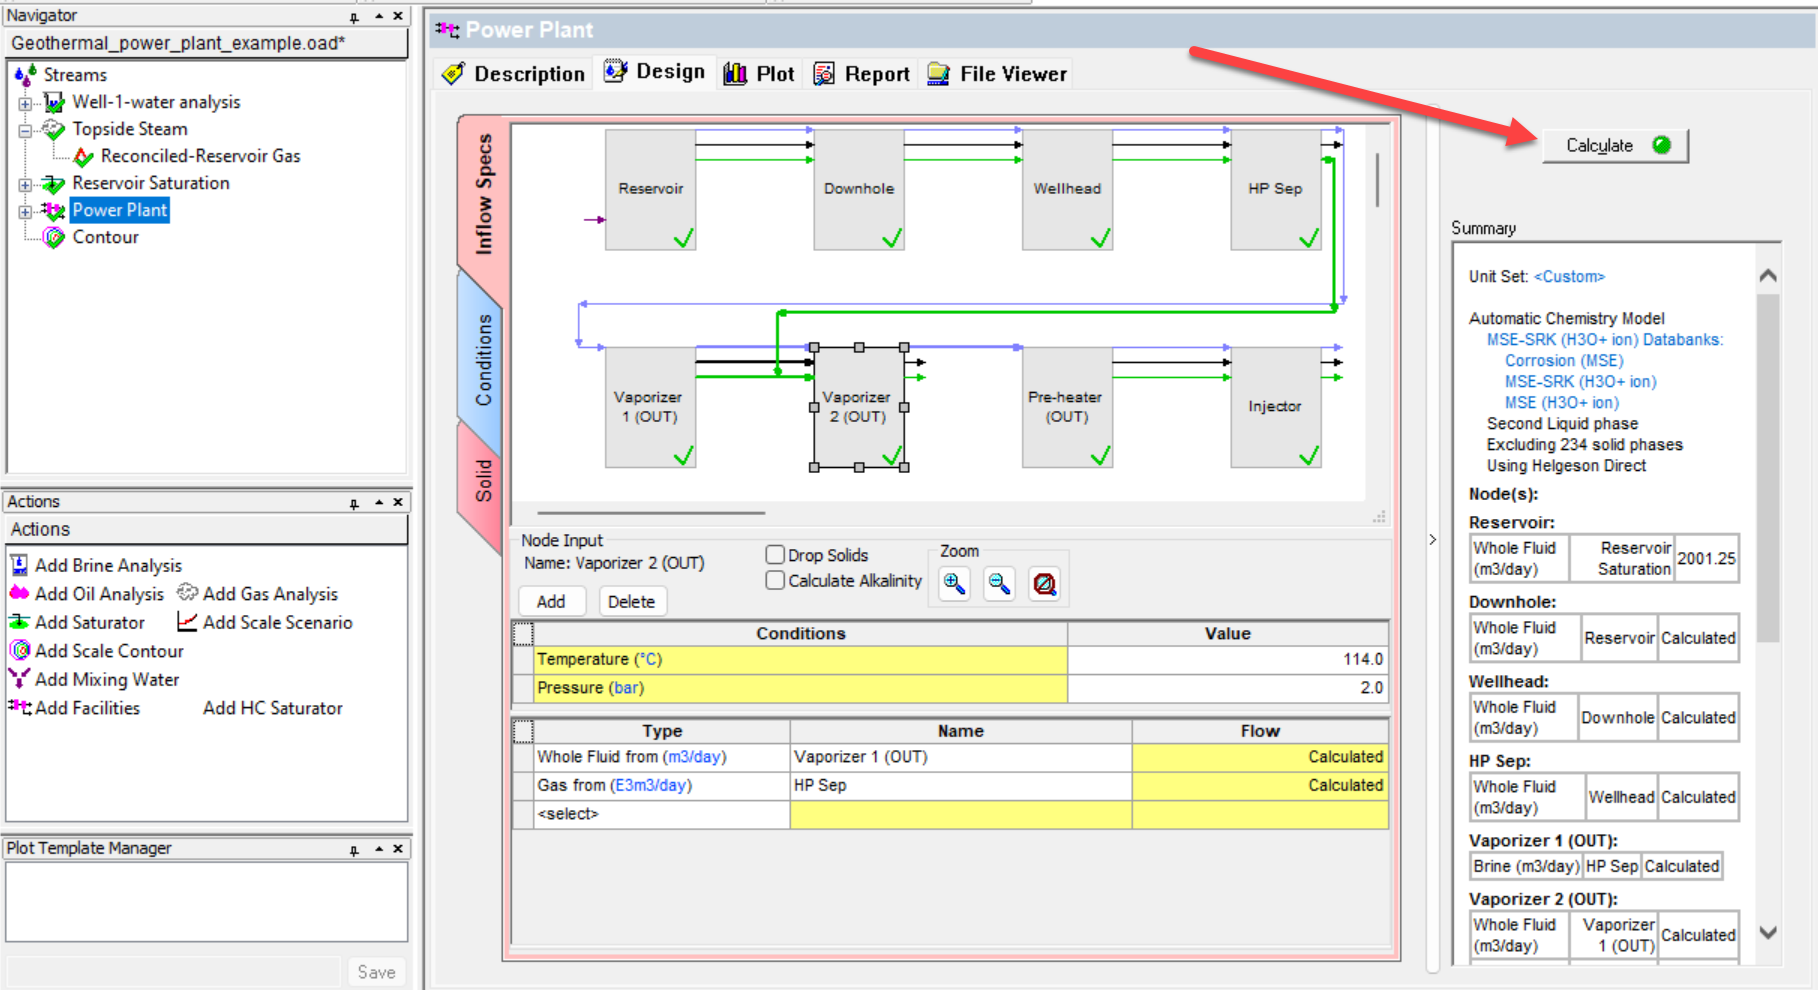Edit the Pressure value field 2.0
This screenshot has height=990, width=1818.
[x=1228, y=688]
